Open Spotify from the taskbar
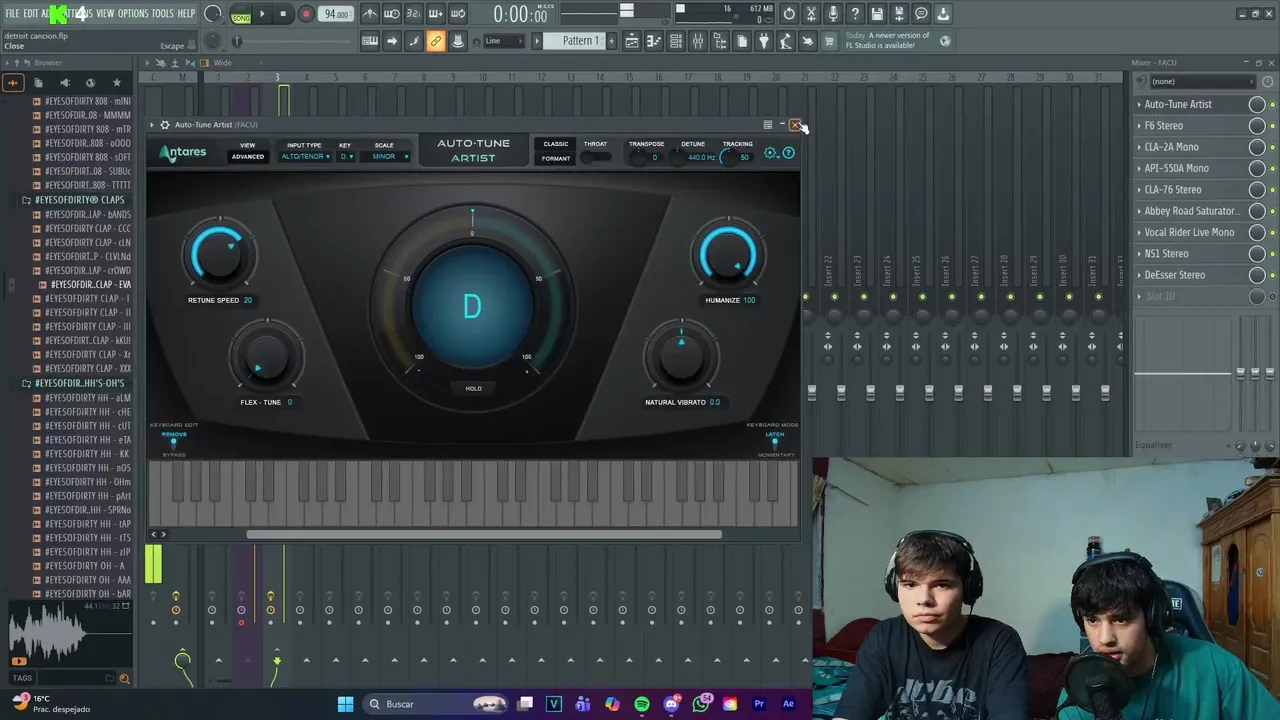 click(641, 704)
